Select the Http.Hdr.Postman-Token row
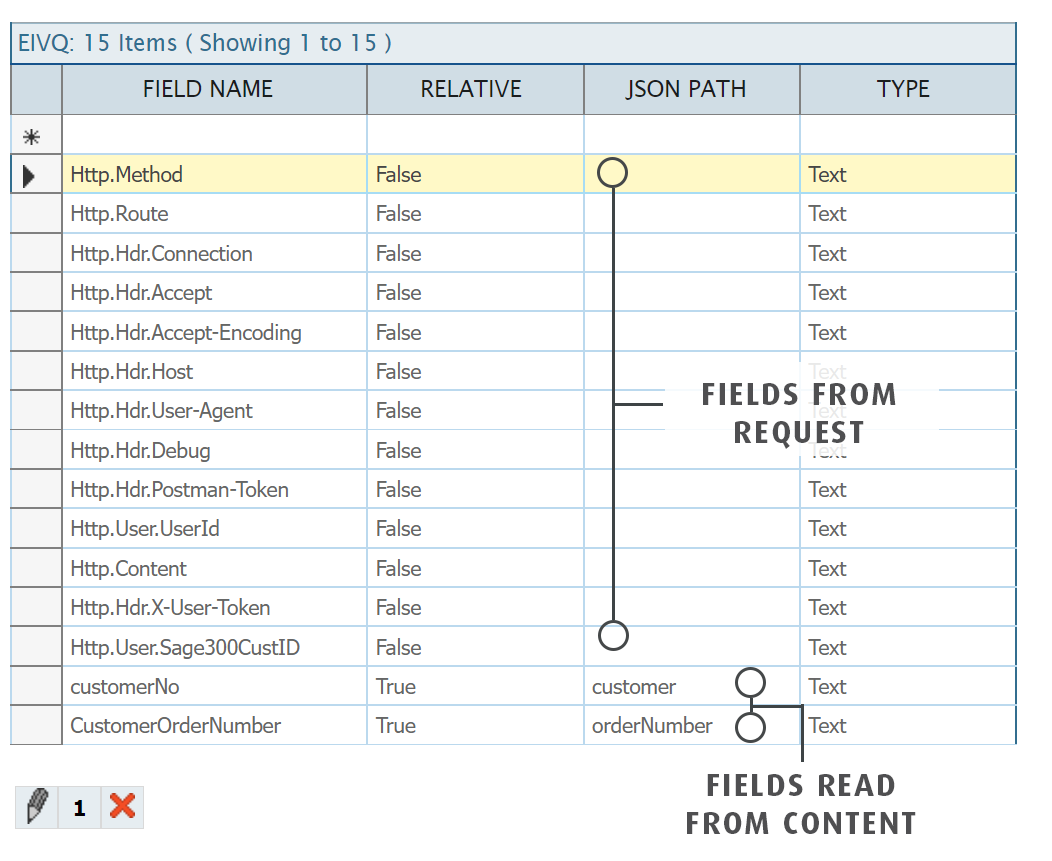 tap(180, 490)
